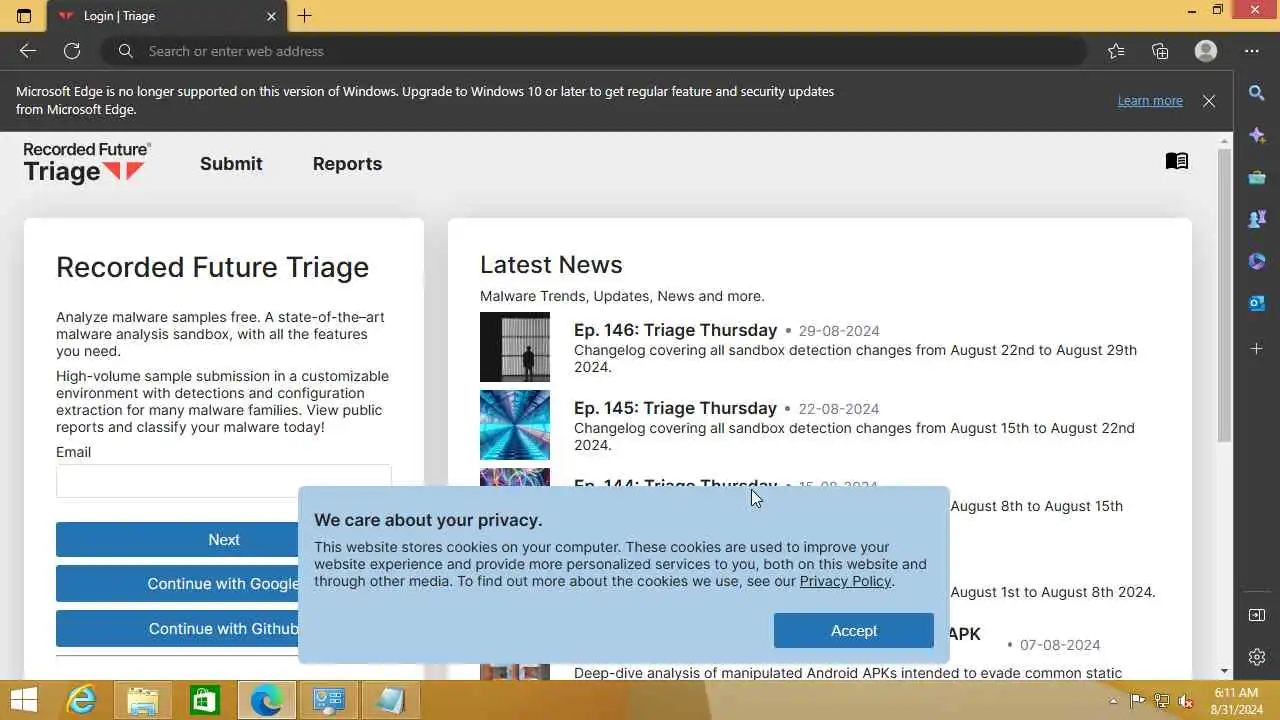The width and height of the screenshot is (1280, 720).
Task: Open the Triage documentation book icon
Action: point(1177,161)
